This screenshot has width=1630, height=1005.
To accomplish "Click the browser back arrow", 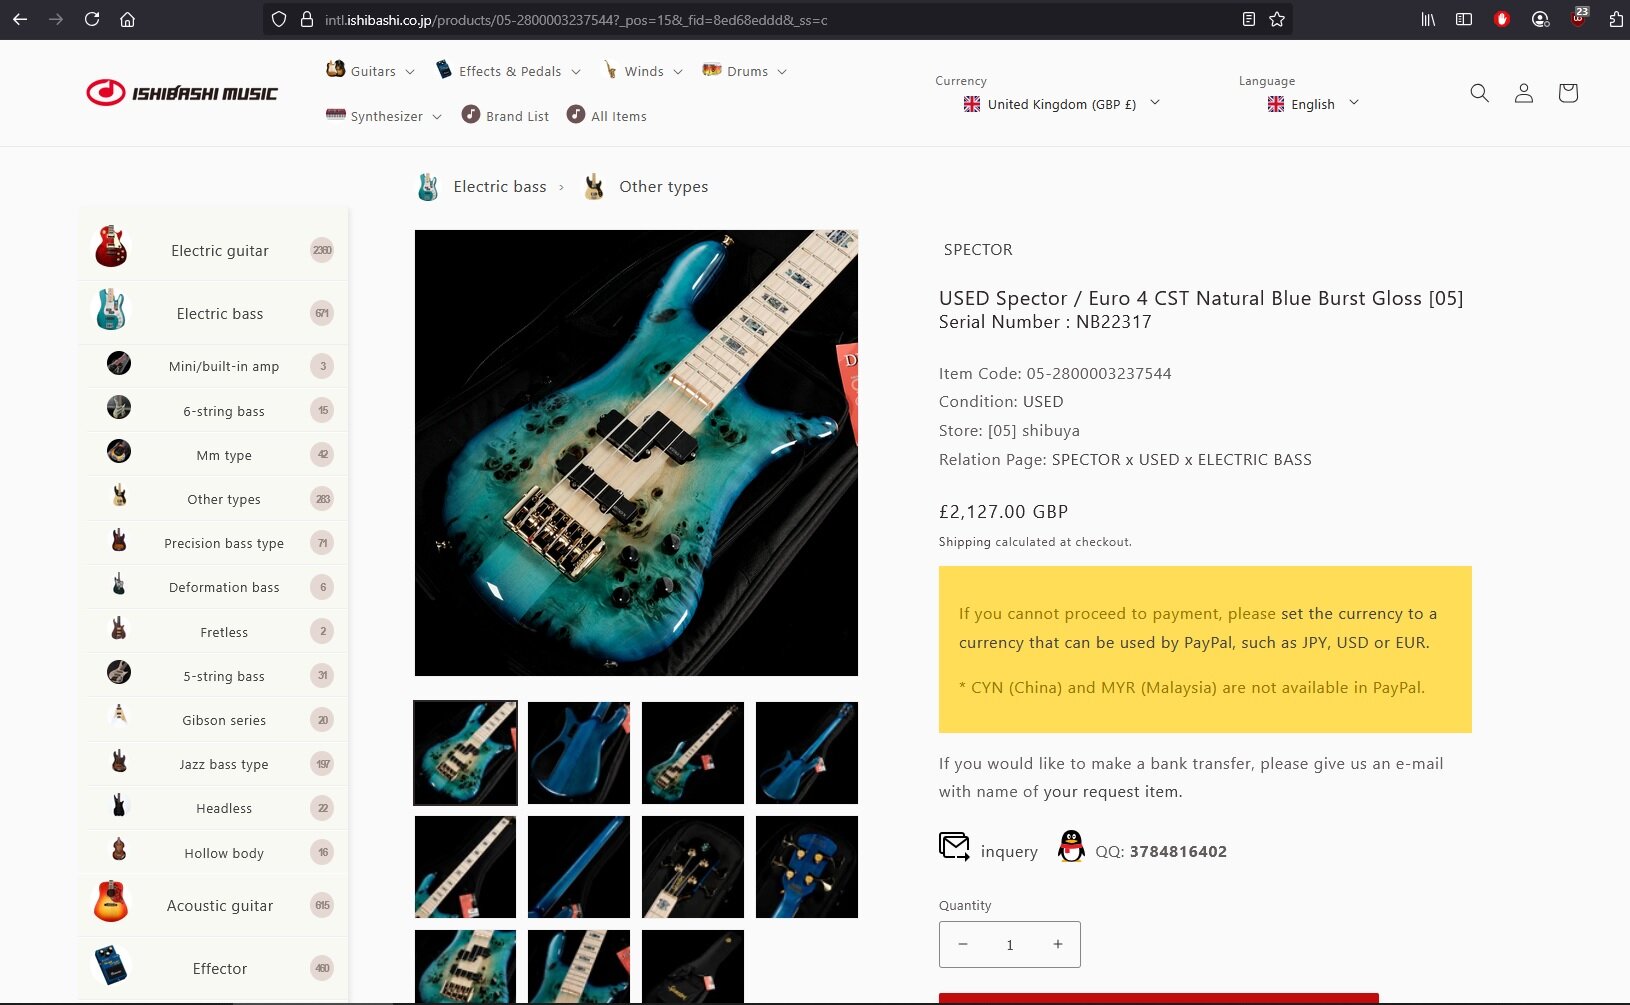I will click(x=20, y=19).
